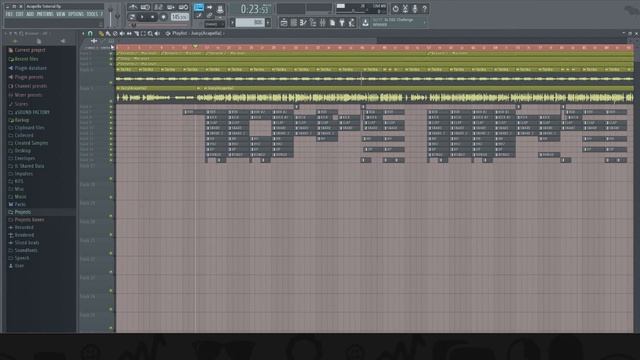The width and height of the screenshot is (640, 360).
Task: Select the Select tool in playlist toolbar
Action: point(143,33)
